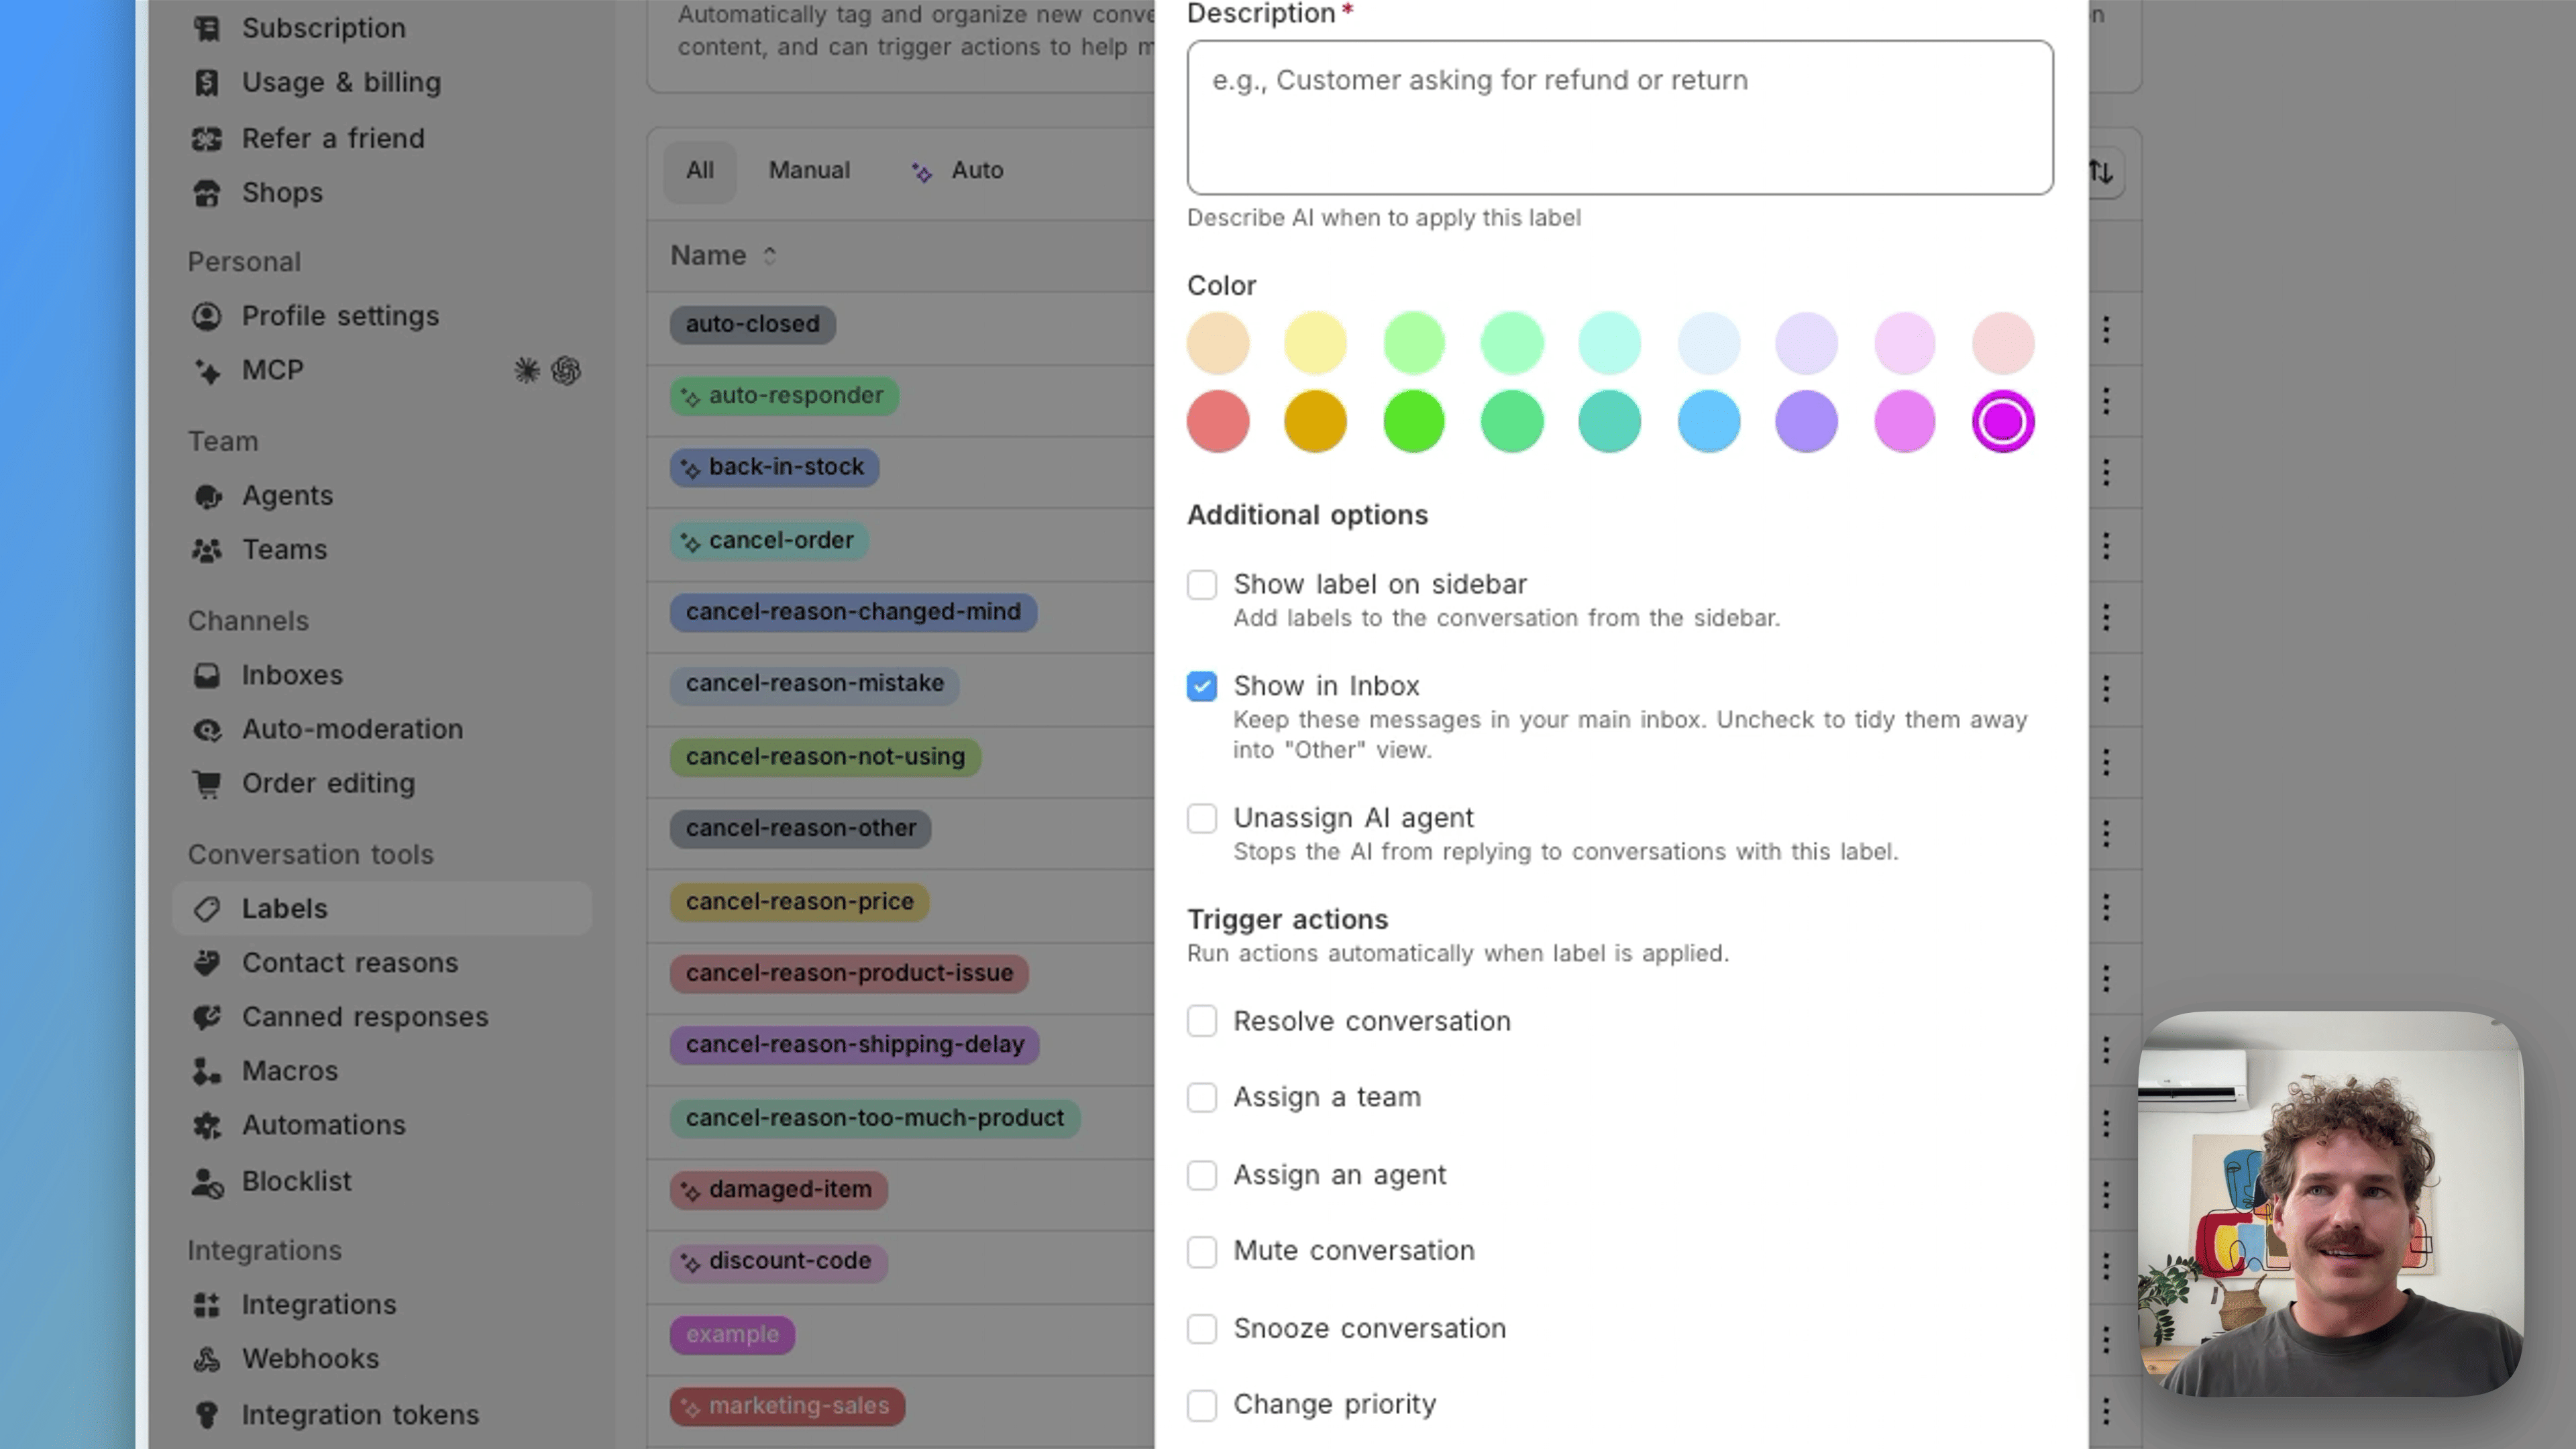Check Snooze conversation trigger action
The width and height of the screenshot is (2576, 1449).
pos(1202,1329)
